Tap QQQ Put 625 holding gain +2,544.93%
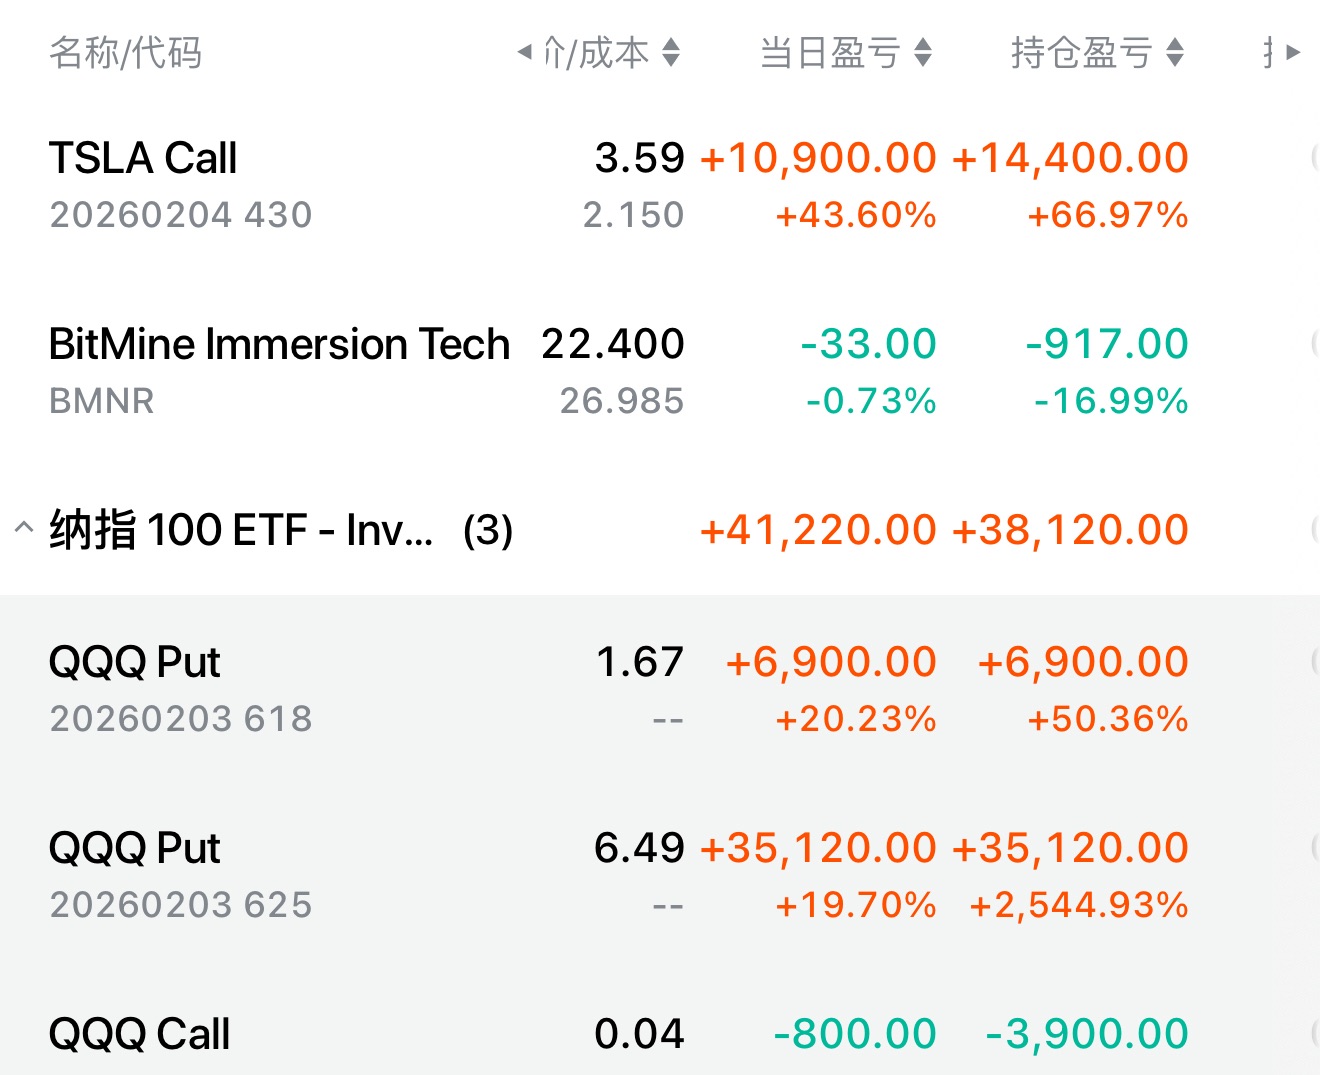1320x1075 pixels. (1079, 905)
